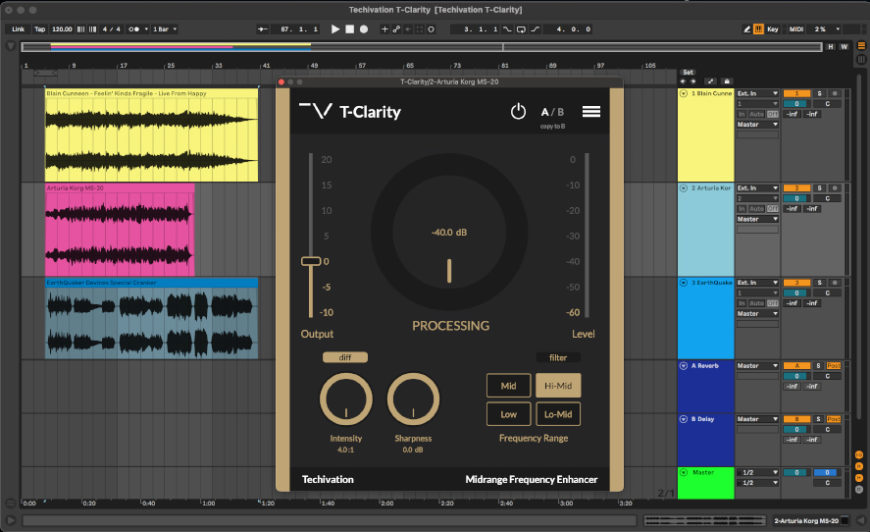The width and height of the screenshot is (870, 532).
Task: Toggle the filter button in T-Clarity
Action: click(x=558, y=357)
